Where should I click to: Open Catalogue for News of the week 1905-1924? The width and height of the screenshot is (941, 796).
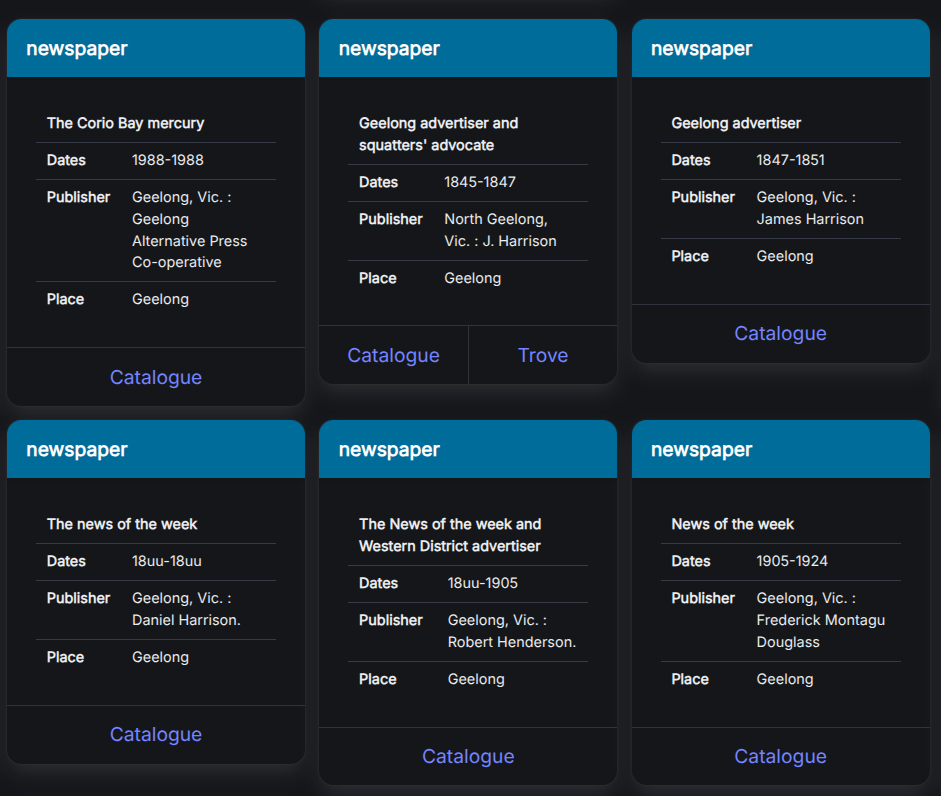[780, 756]
